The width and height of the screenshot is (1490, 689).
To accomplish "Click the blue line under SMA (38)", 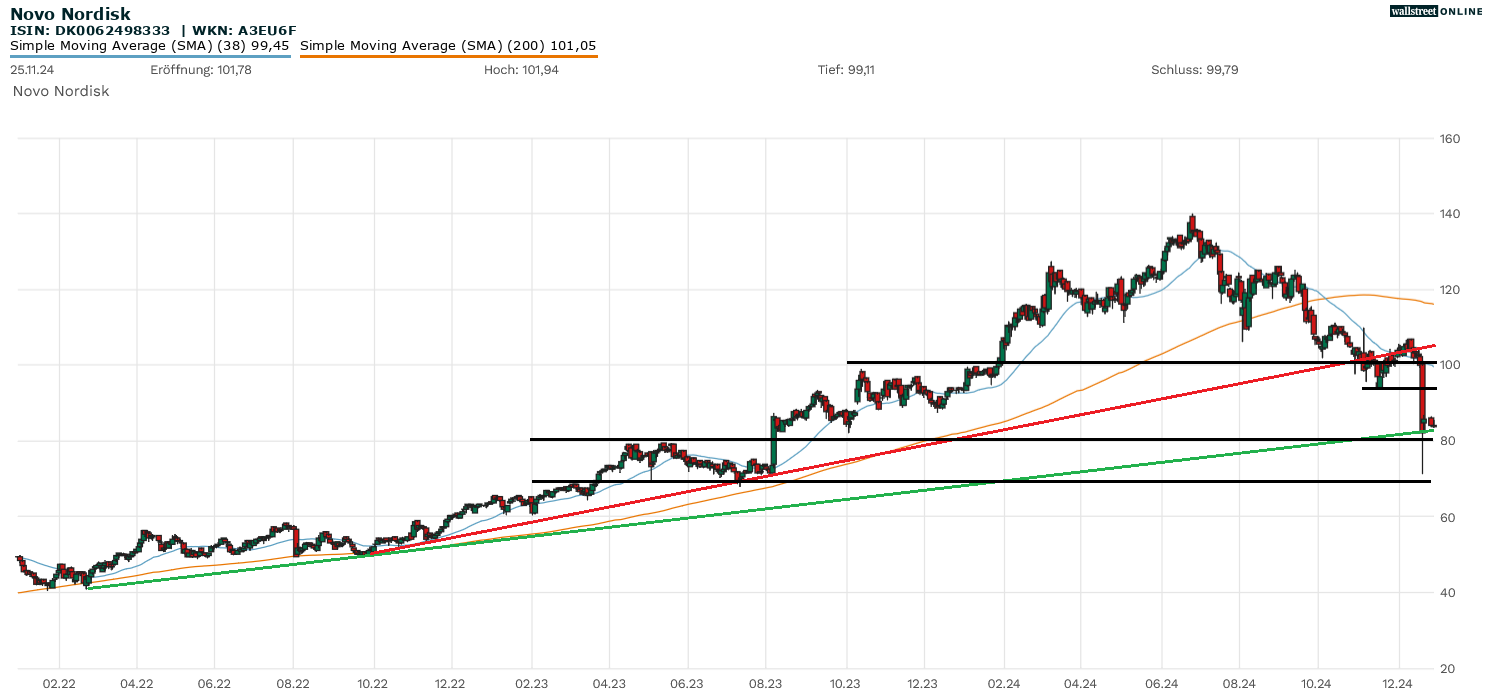I will pos(150,56).
